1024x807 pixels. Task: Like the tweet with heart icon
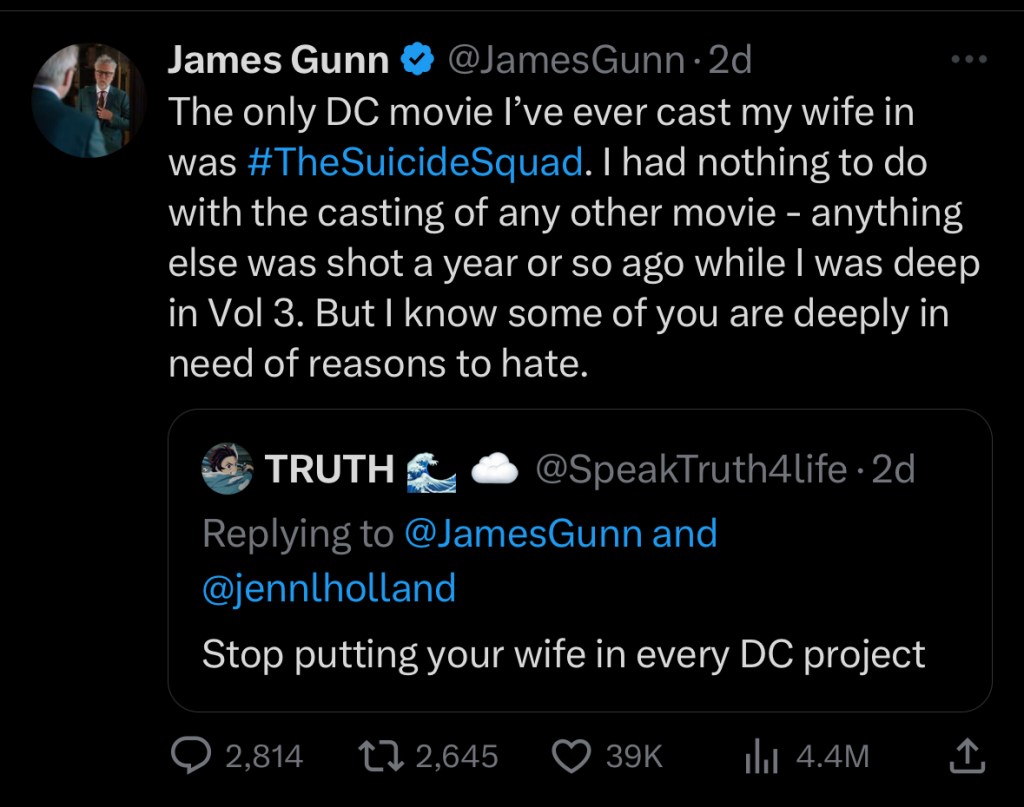click(572, 757)
